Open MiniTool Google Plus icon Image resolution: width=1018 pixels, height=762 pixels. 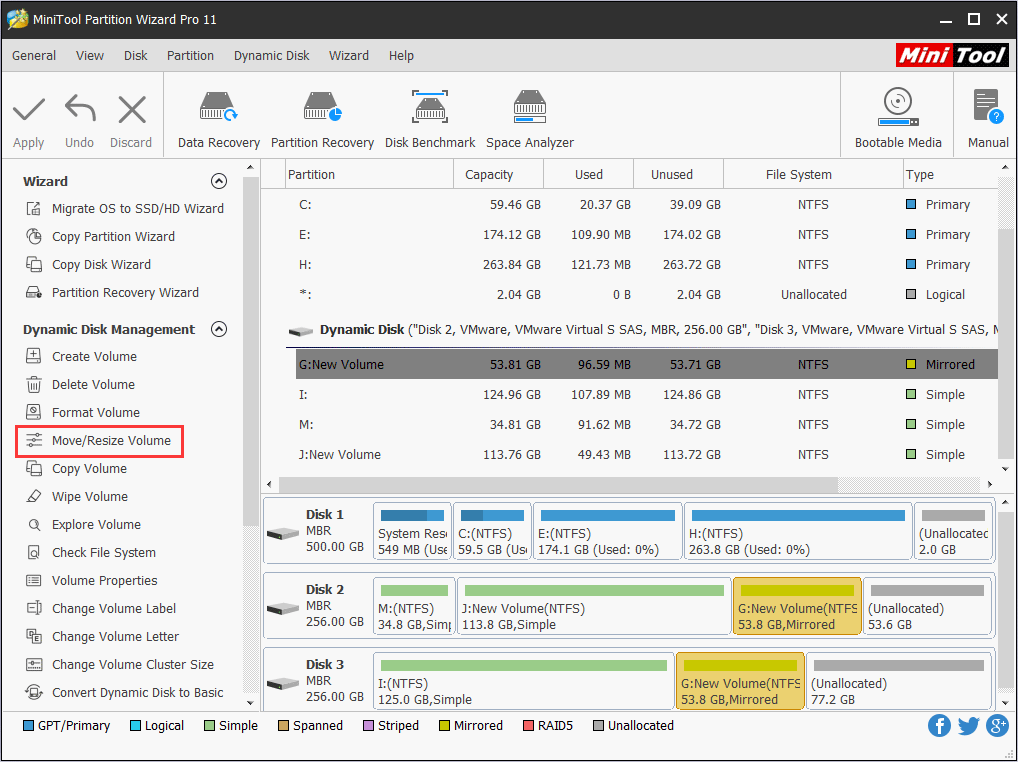(x=997, y=725)
